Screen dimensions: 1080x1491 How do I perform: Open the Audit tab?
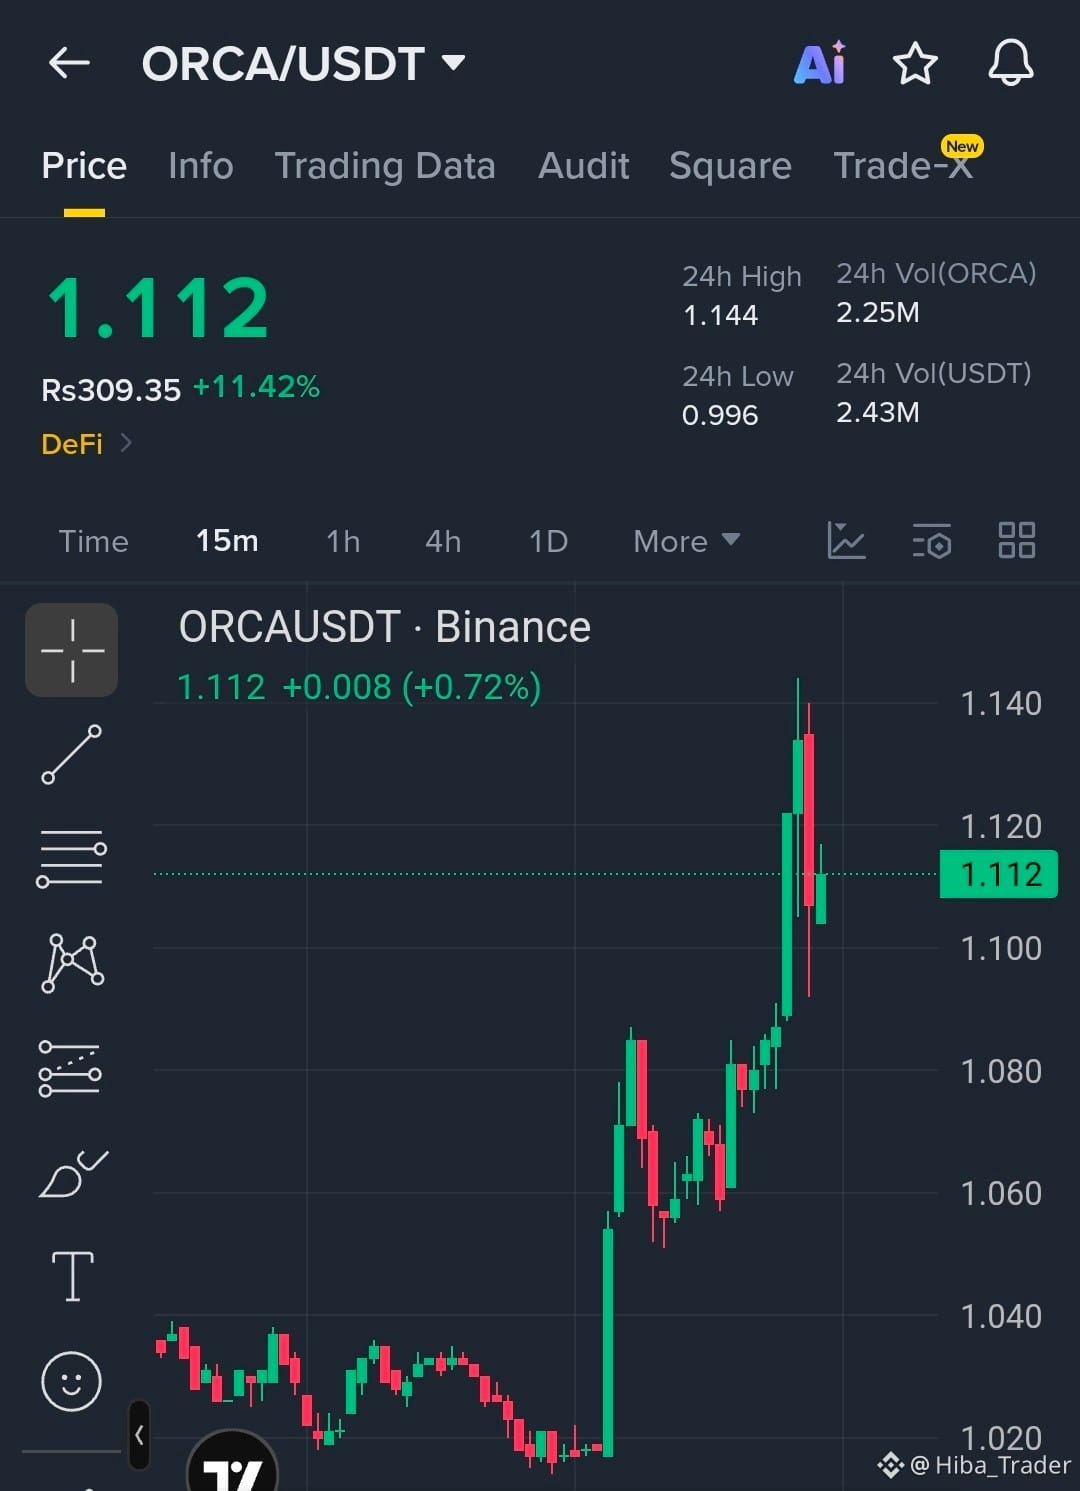[x=584, y=166]
